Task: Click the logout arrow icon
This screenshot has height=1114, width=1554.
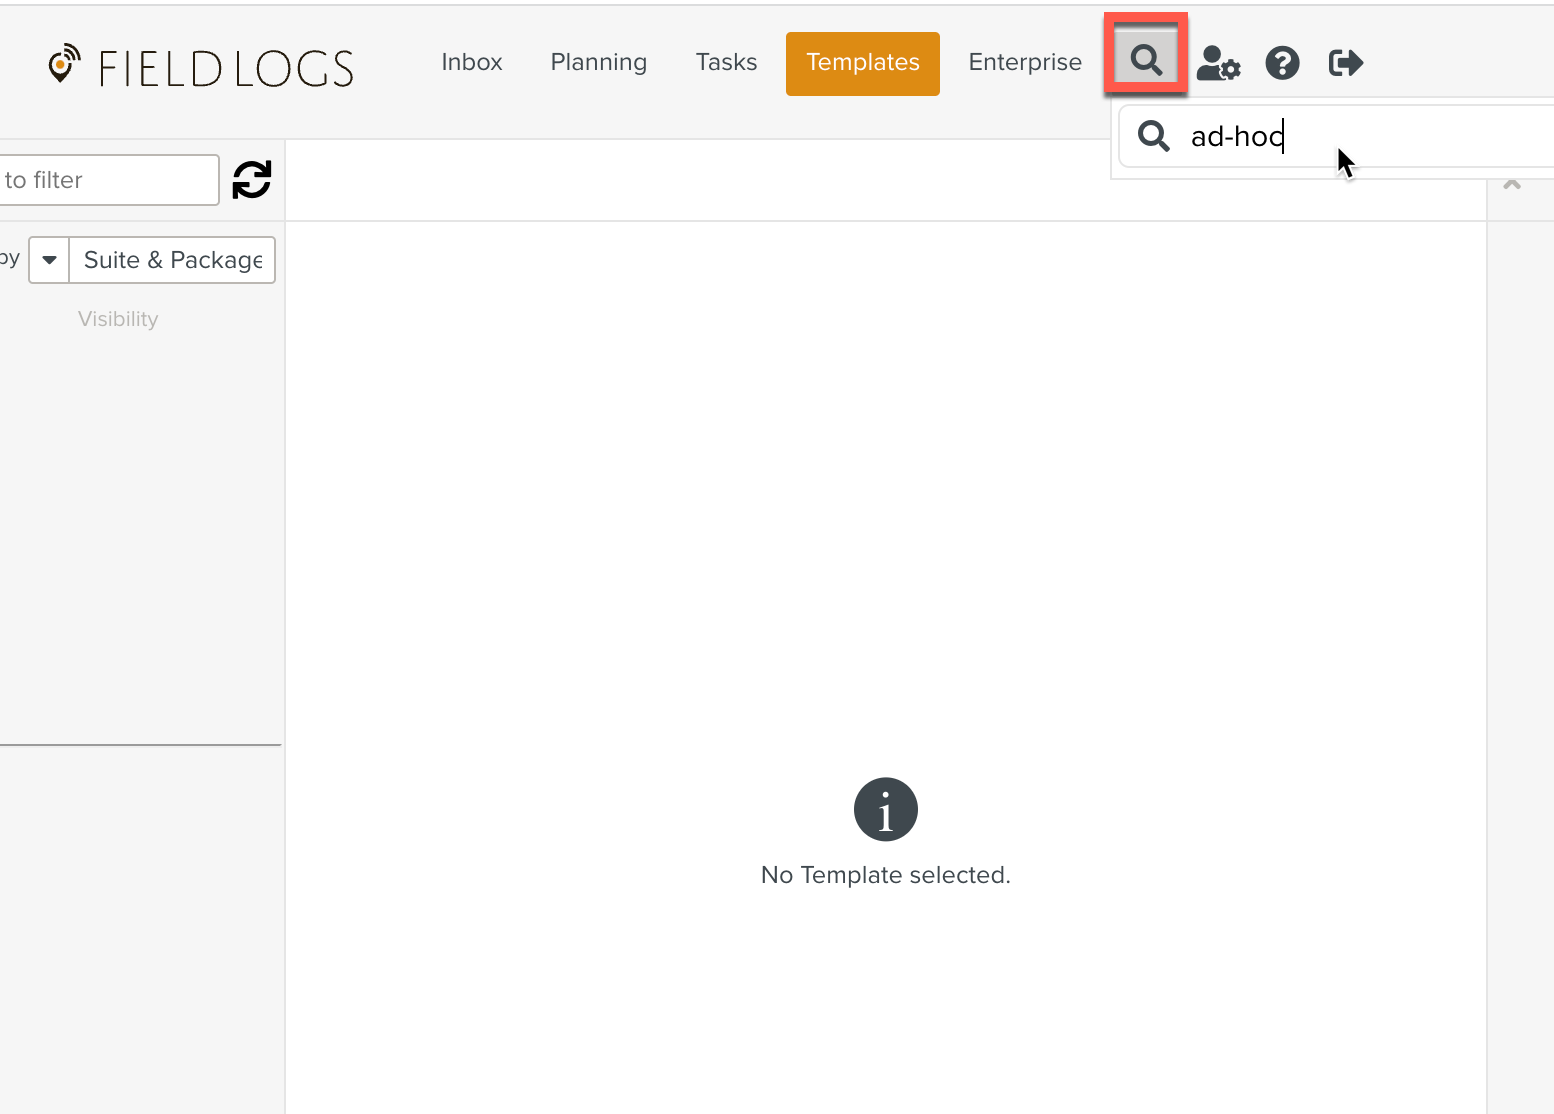Action: 1345,63
